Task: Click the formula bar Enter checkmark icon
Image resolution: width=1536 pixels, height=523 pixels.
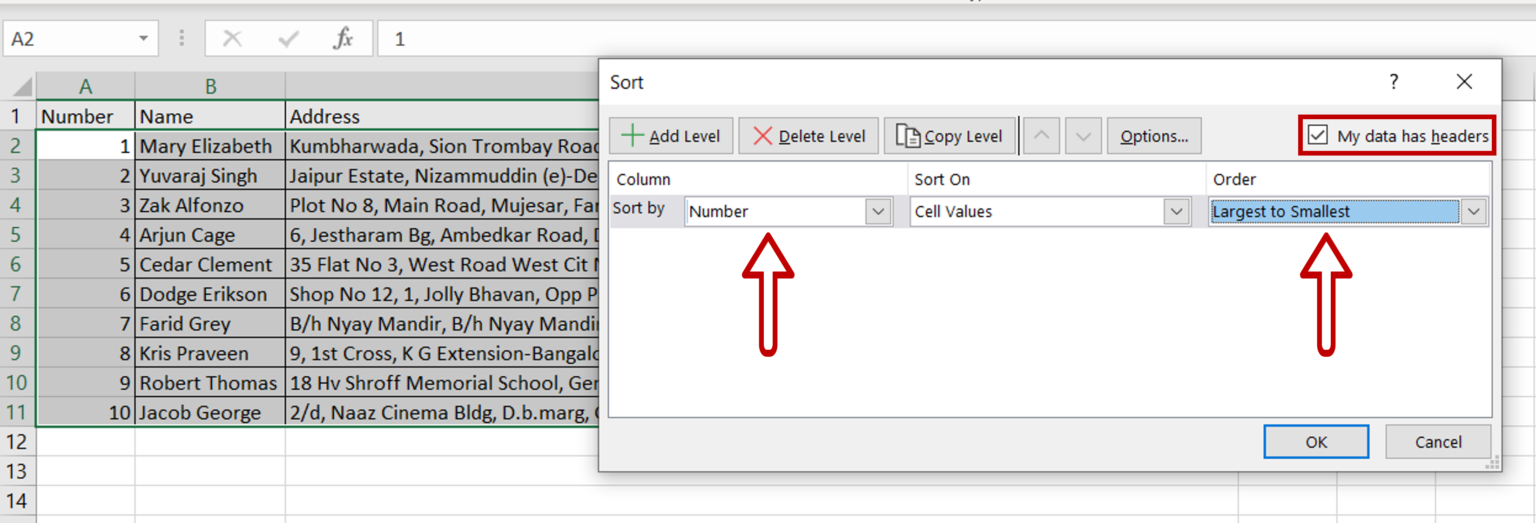Action: pyautogui.click(x=289, y=39)
